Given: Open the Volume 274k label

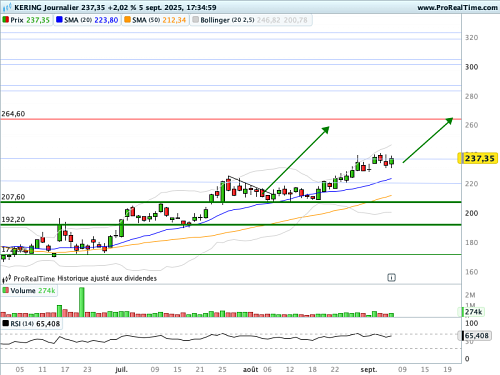Looking at the screenshot, I should [x=29, y=290].
